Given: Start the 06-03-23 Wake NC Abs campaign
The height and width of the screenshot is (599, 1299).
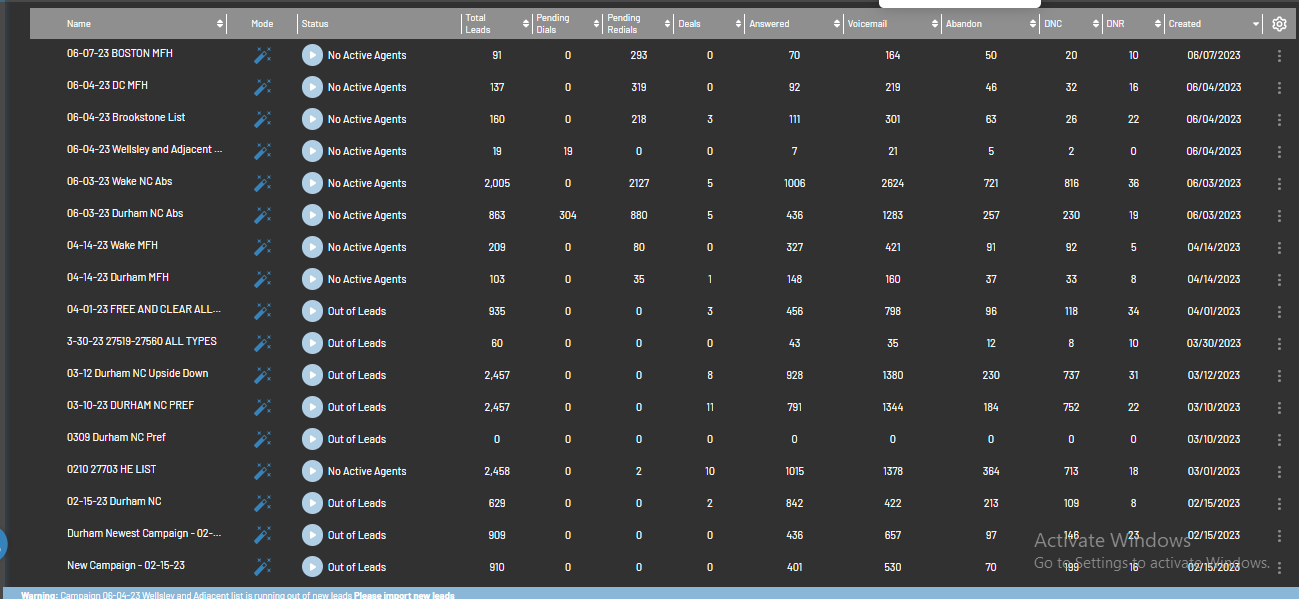Looking at the screenshot, I should click(x=312, y=183).
